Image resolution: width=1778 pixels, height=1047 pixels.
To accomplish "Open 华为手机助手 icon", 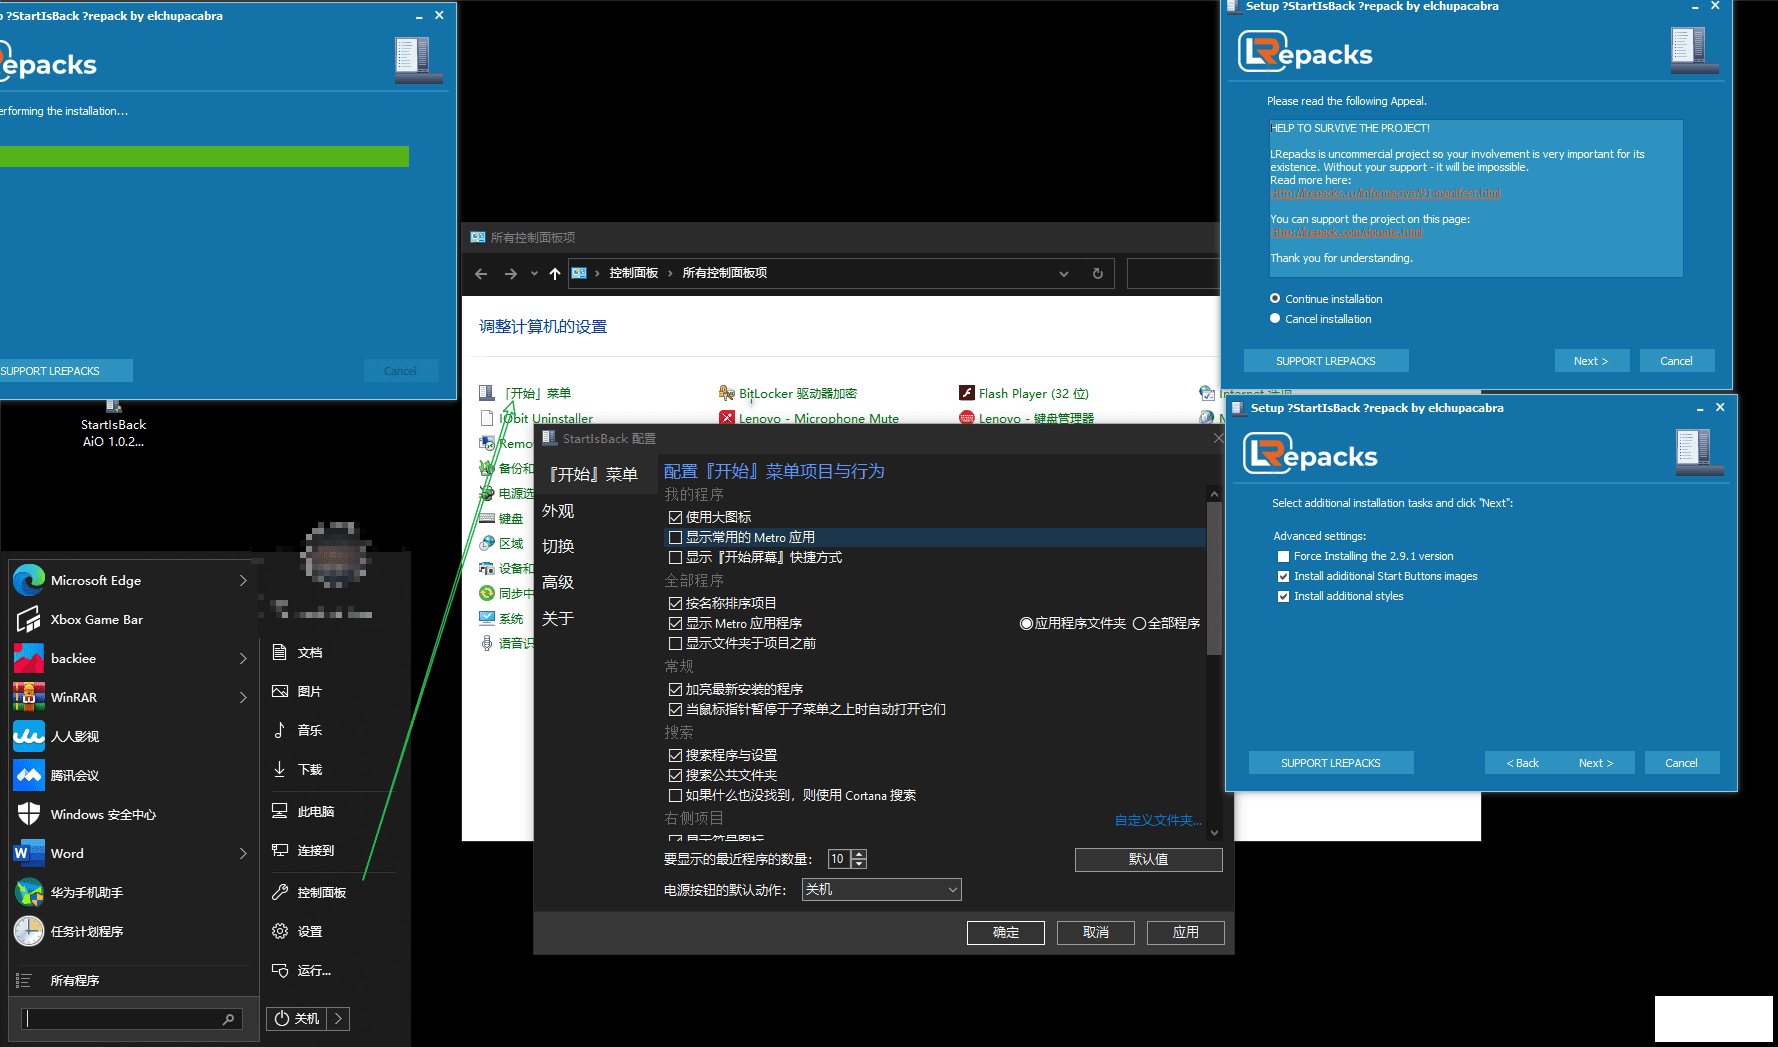I will [x=29, y=892].
